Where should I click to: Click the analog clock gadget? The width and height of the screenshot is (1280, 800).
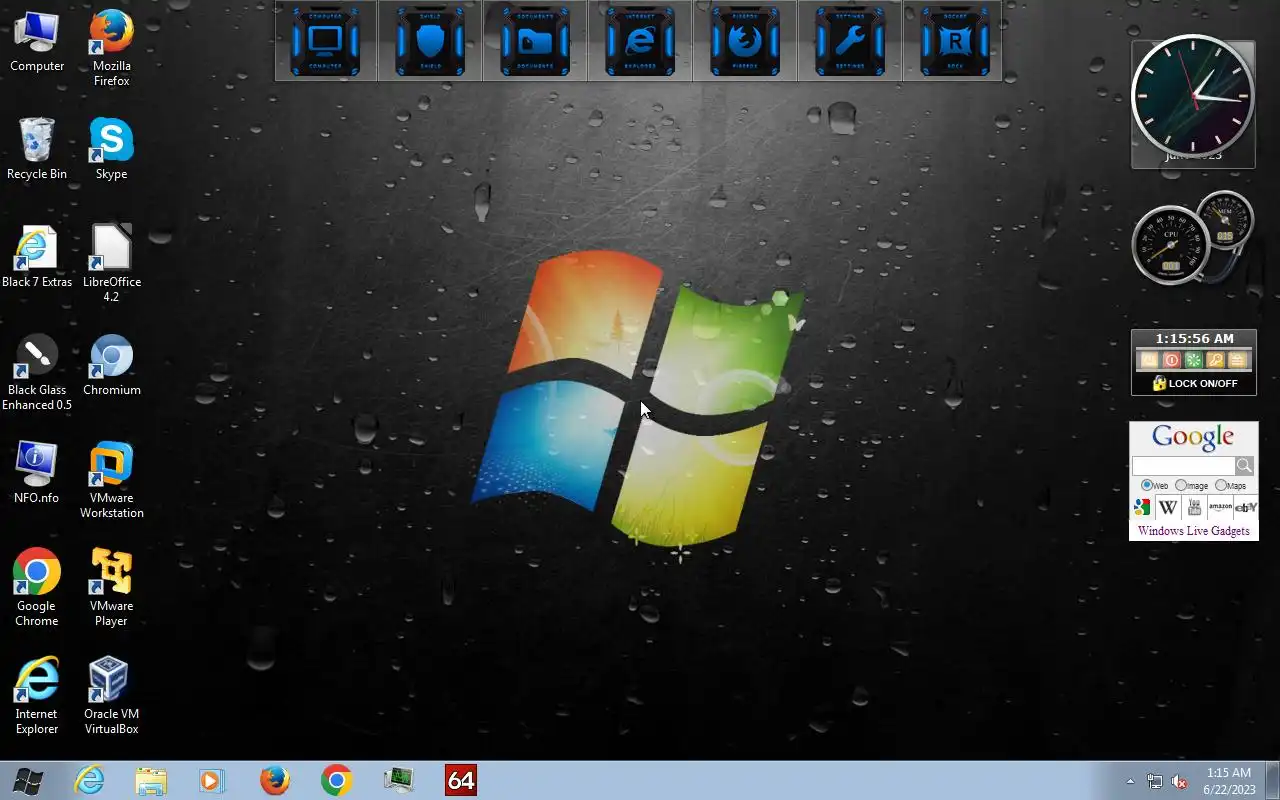click(1193, 97)
